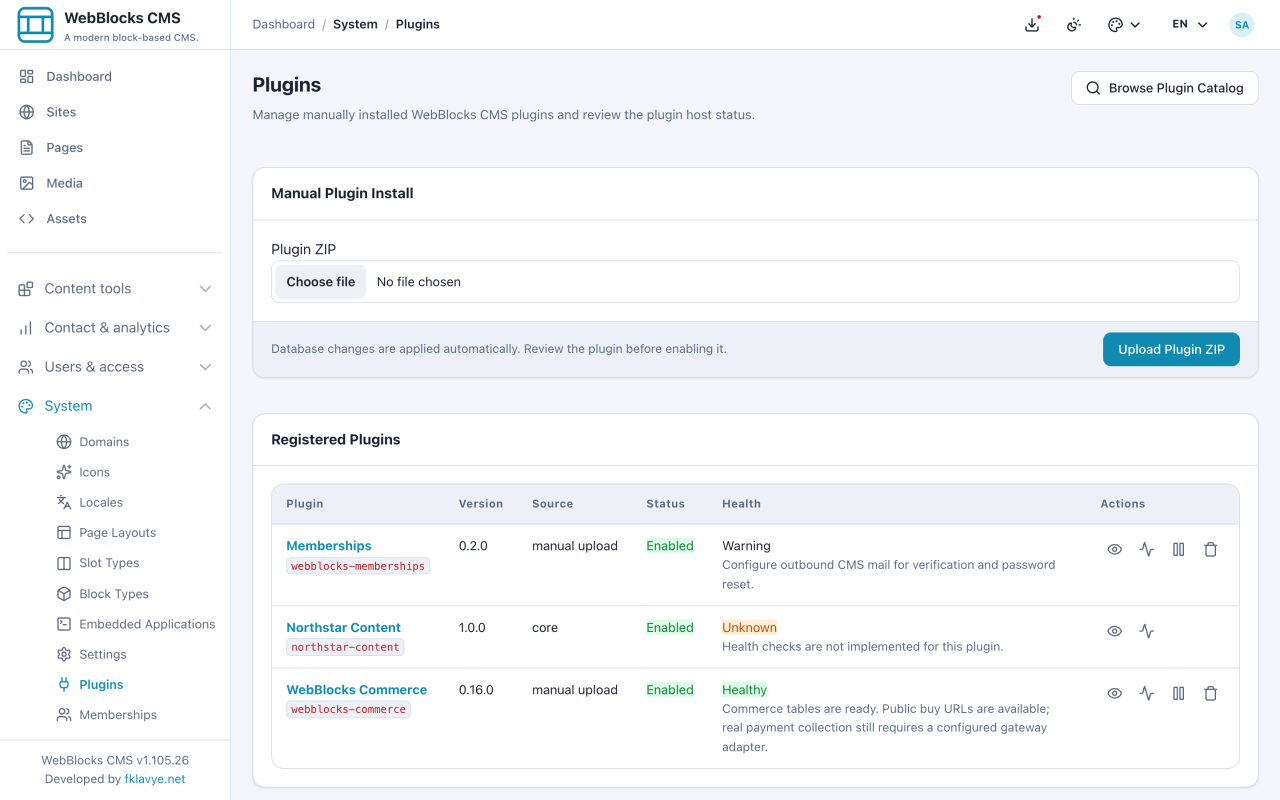Image resolution: width=1280 pixels, height=800 pixels.
Task: Run health check for Northstar Content
Action: point(1146,631)
